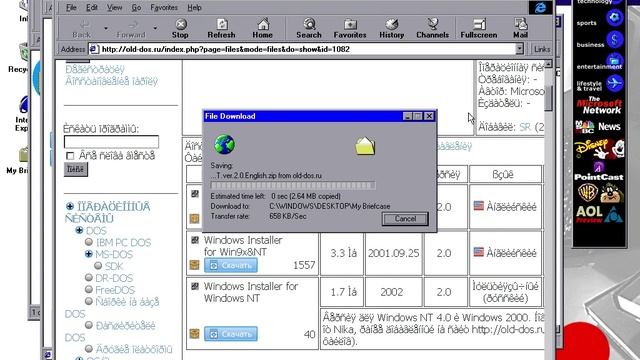Open lifestyle & travel channel
Viewport: 640px width, 360px height.
coord(600,84)
